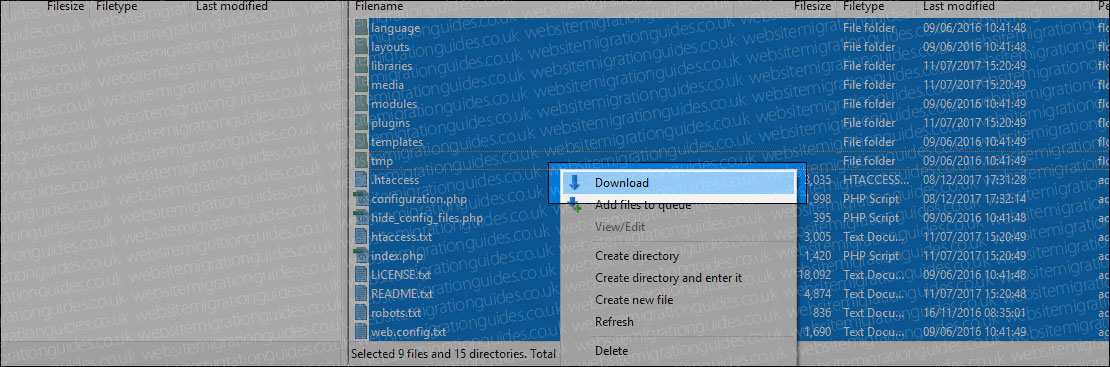Click the blue Download arrow icon
Image resolution: width=1110 pixels, height=367 pixels.
pyautogui.click(x=574, y=182)
